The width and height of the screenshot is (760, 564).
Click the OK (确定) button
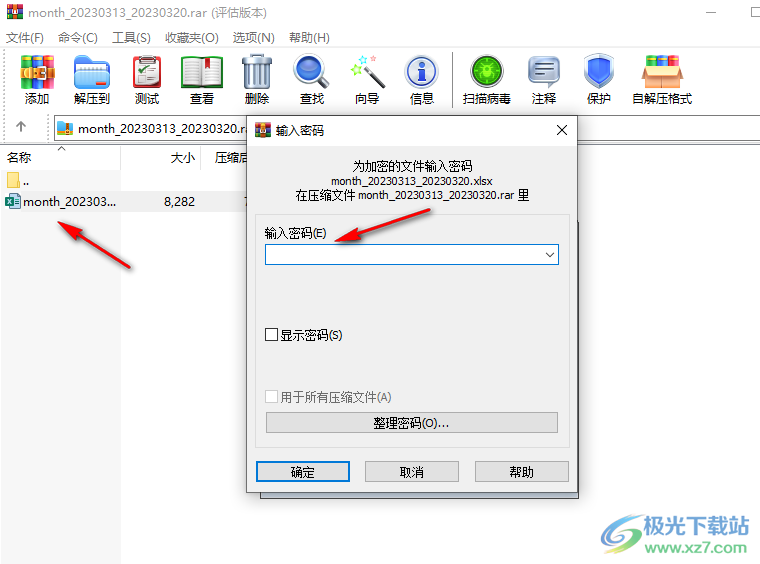tap(302, 471)
